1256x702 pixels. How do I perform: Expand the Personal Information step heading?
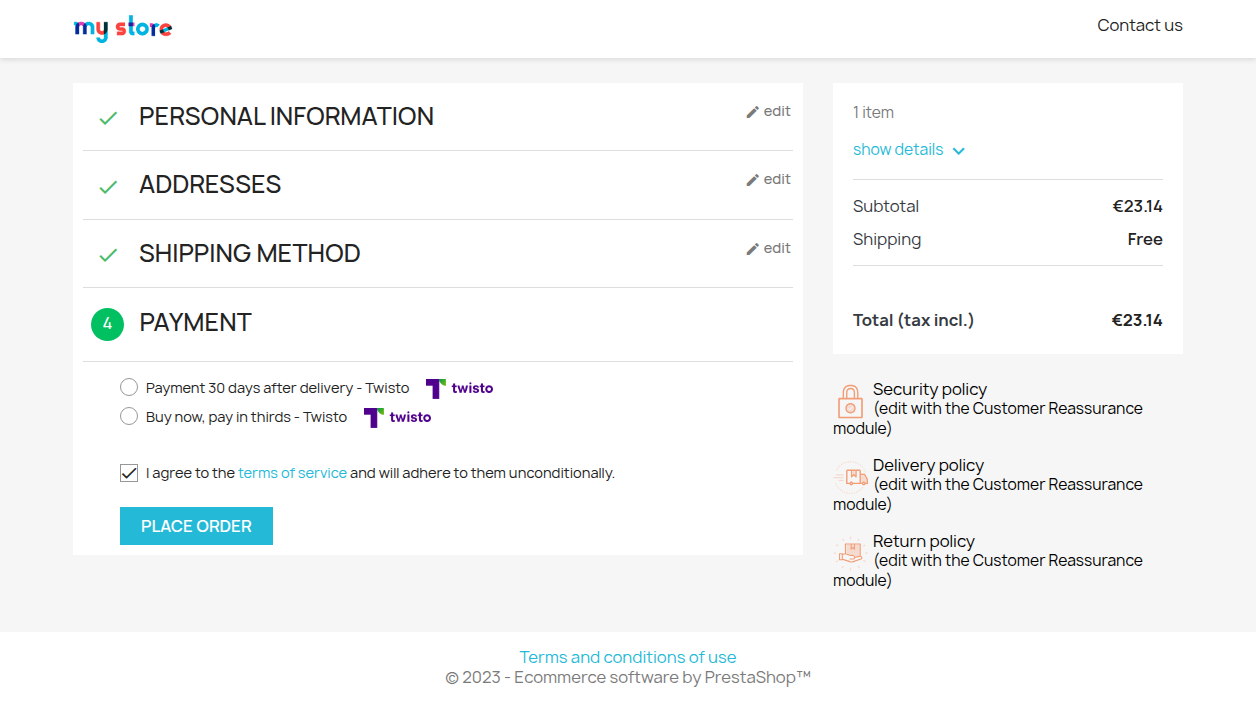pos(286,117)
